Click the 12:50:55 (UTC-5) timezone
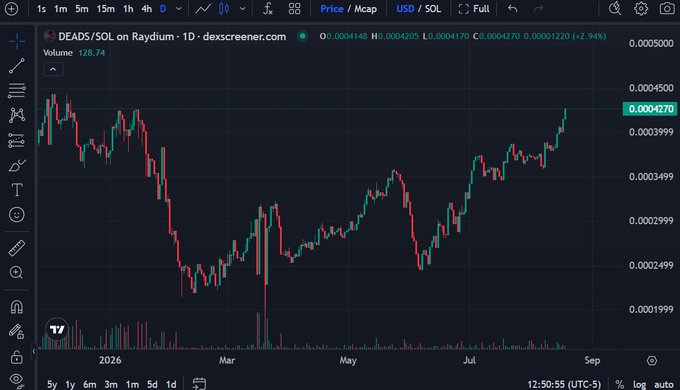The image size is (680, 390). tap(564, 384)
